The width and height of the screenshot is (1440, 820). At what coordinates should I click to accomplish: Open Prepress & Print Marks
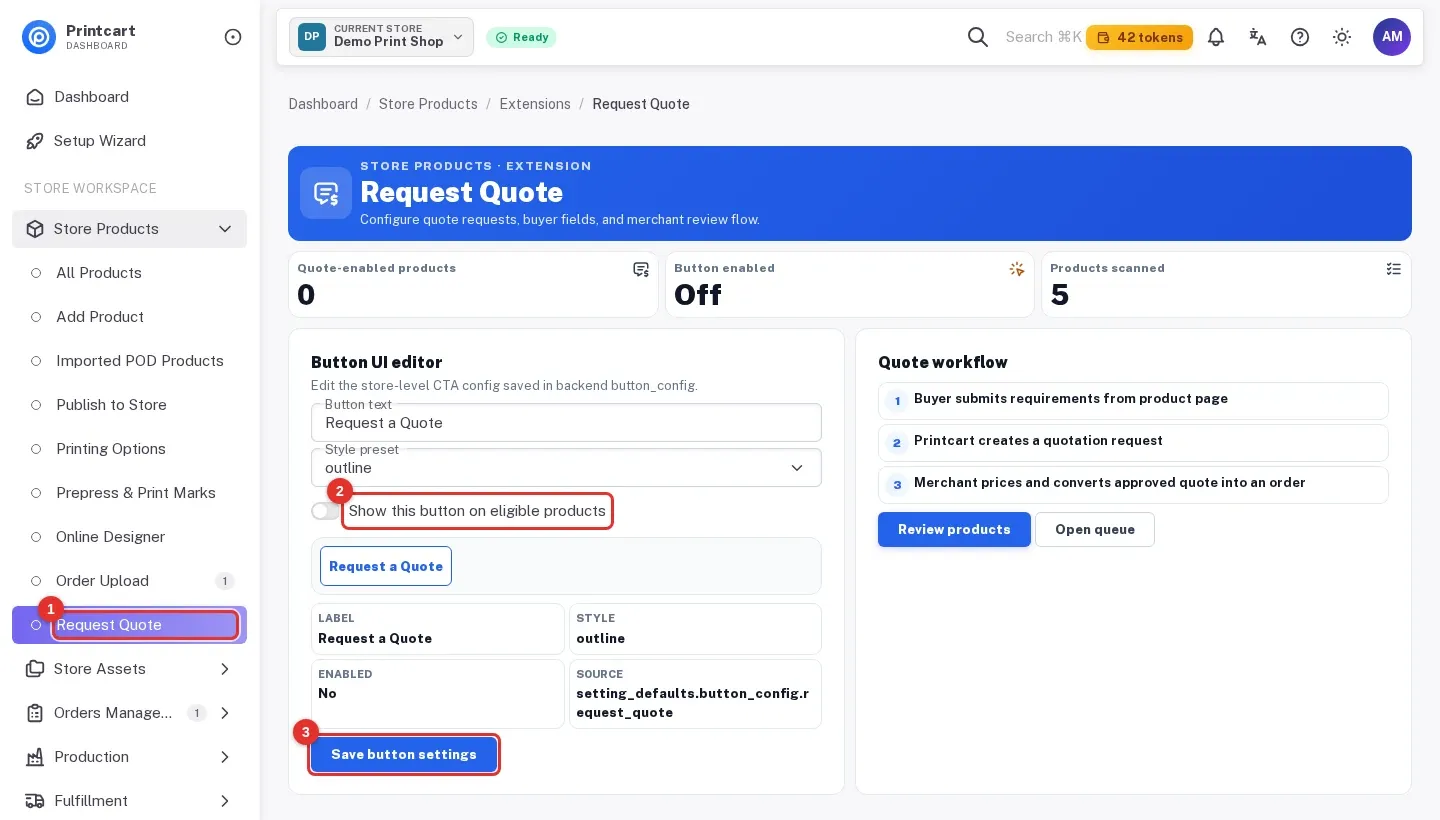(x=129, y=493)
